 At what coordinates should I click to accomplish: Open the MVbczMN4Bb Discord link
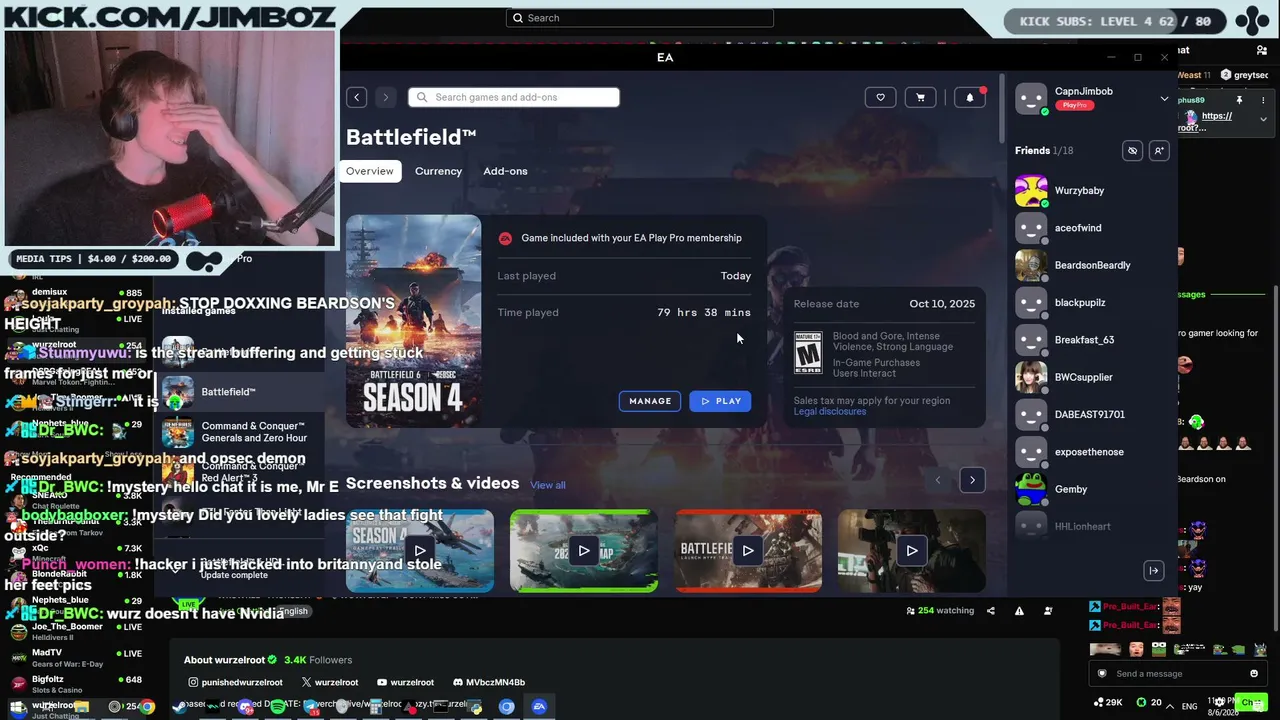pos(488,683)
